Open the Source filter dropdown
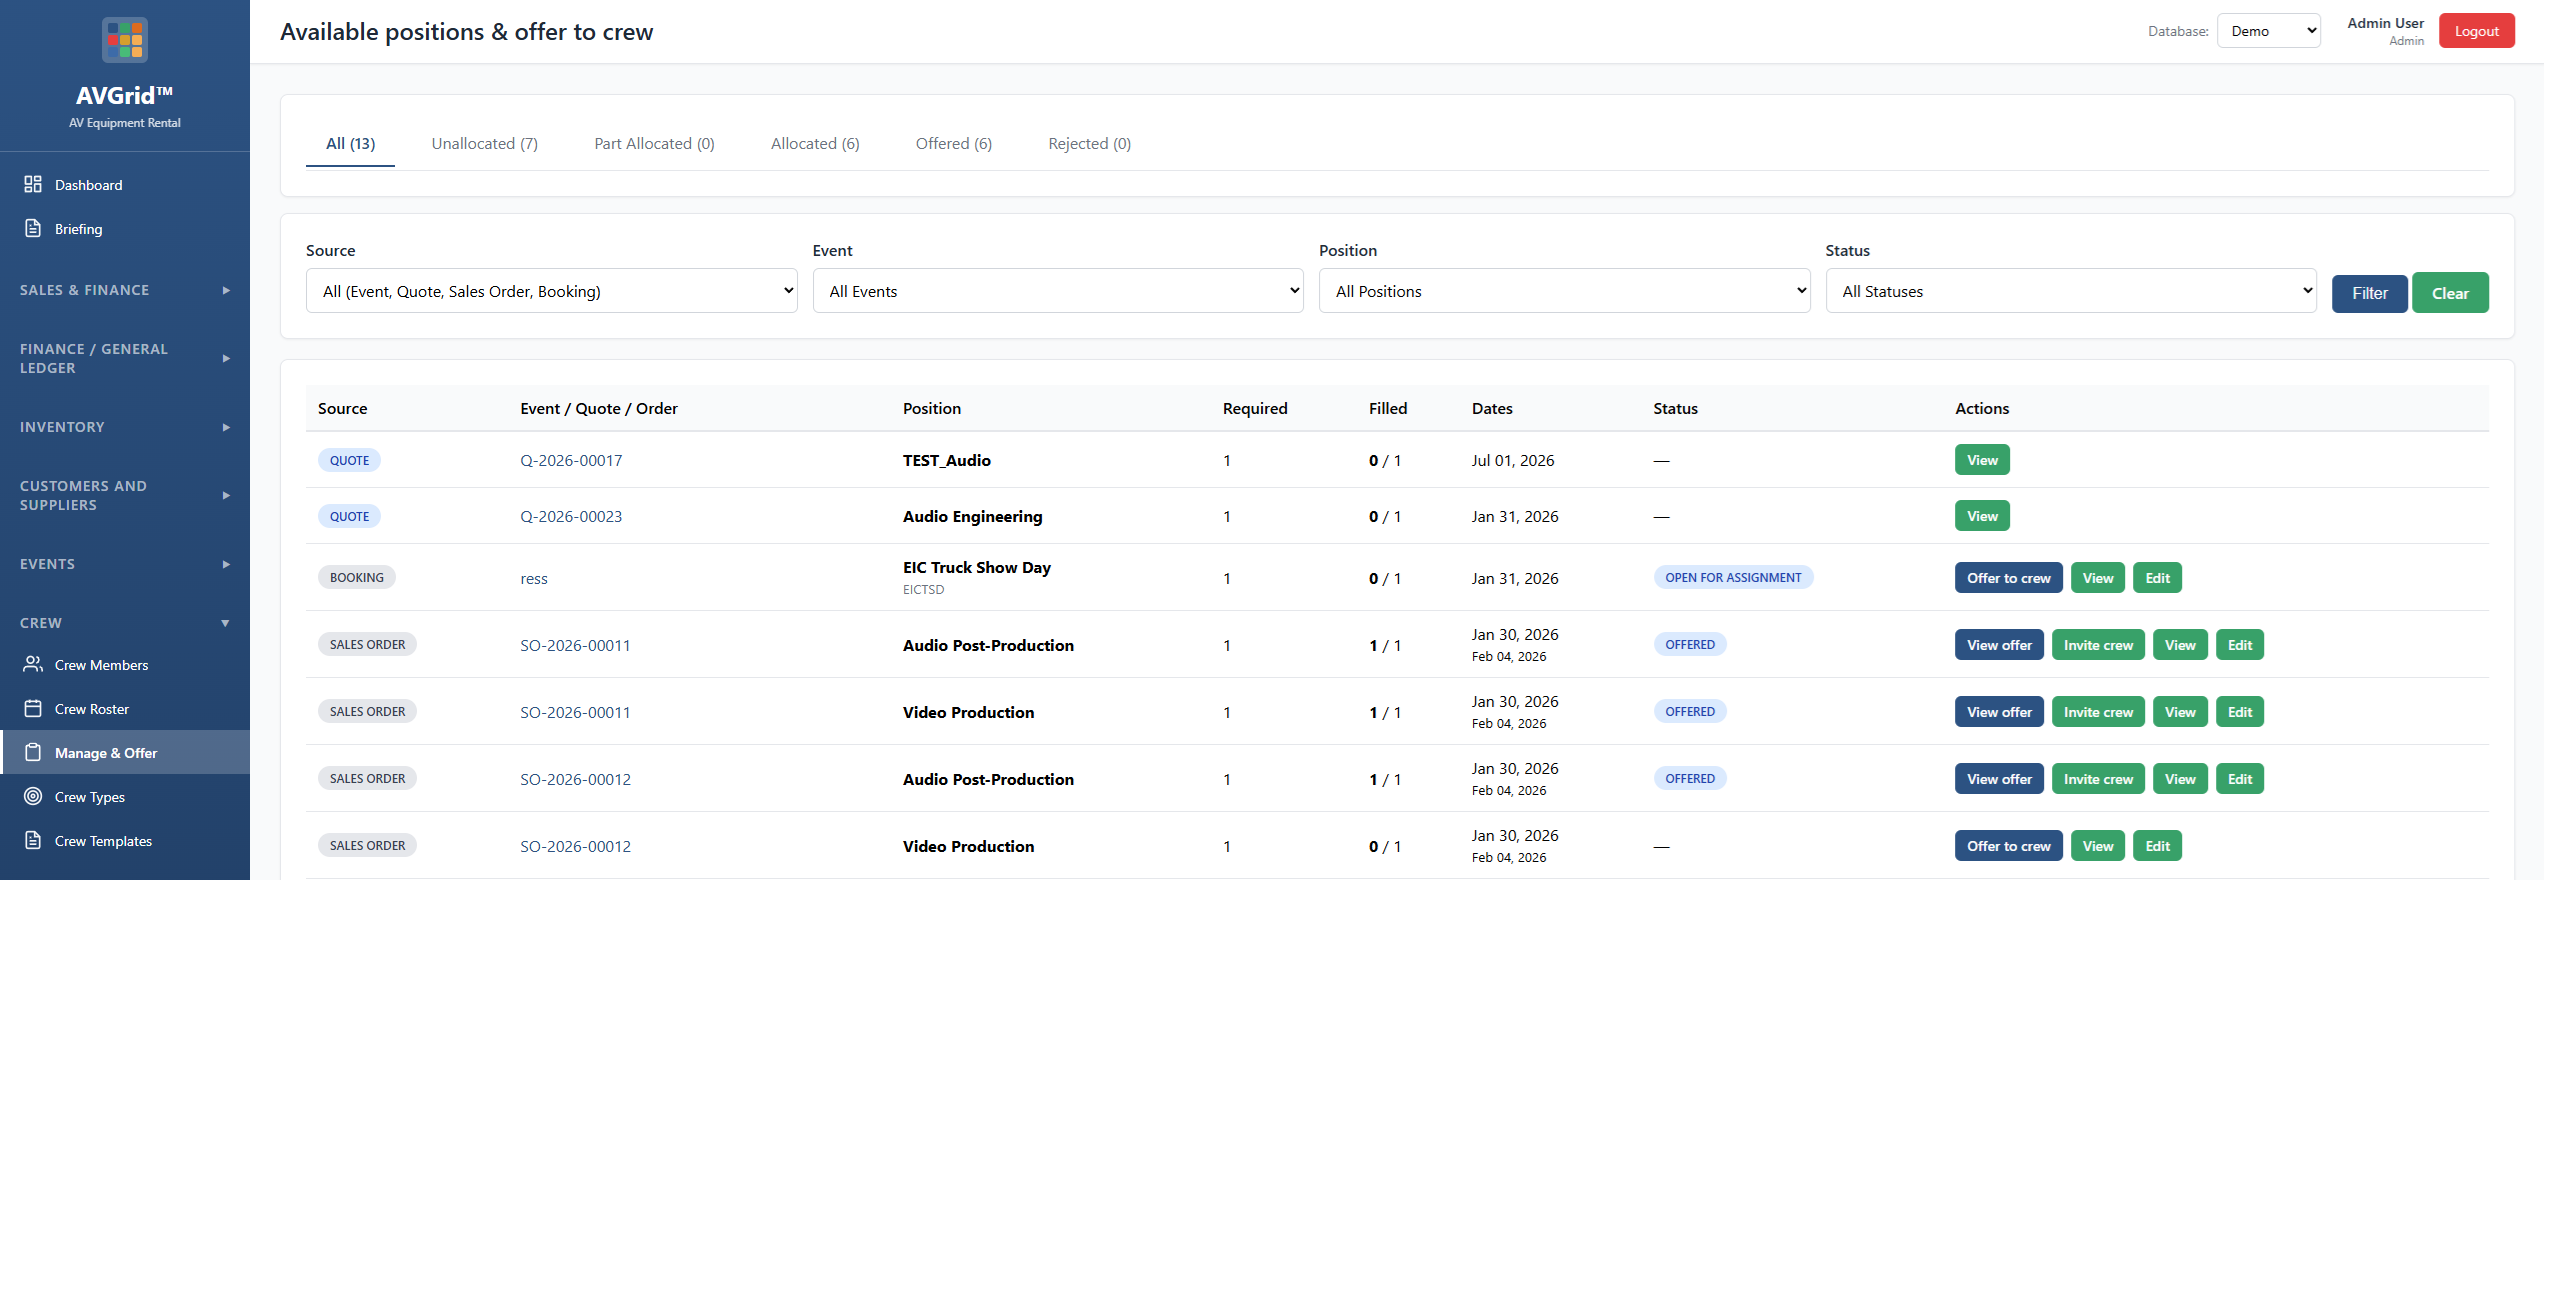The width and height of the screenshot is (2555, 1308). [x=551, y=291]
